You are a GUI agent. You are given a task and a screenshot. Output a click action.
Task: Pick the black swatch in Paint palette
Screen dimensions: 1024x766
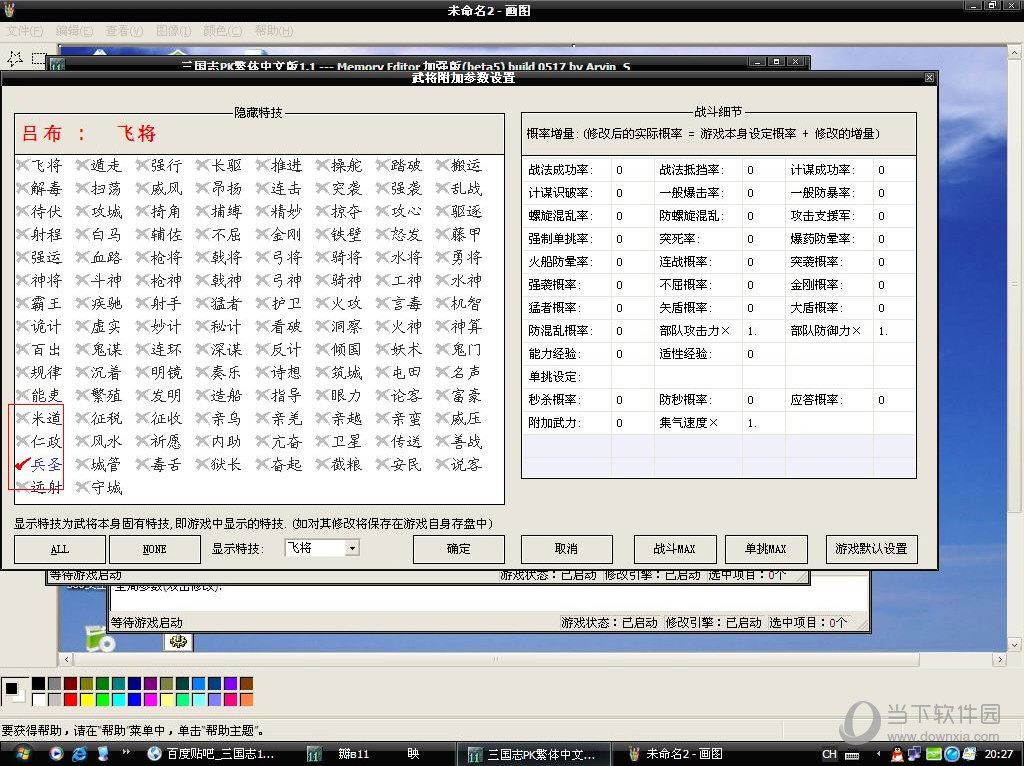(39, 684)
